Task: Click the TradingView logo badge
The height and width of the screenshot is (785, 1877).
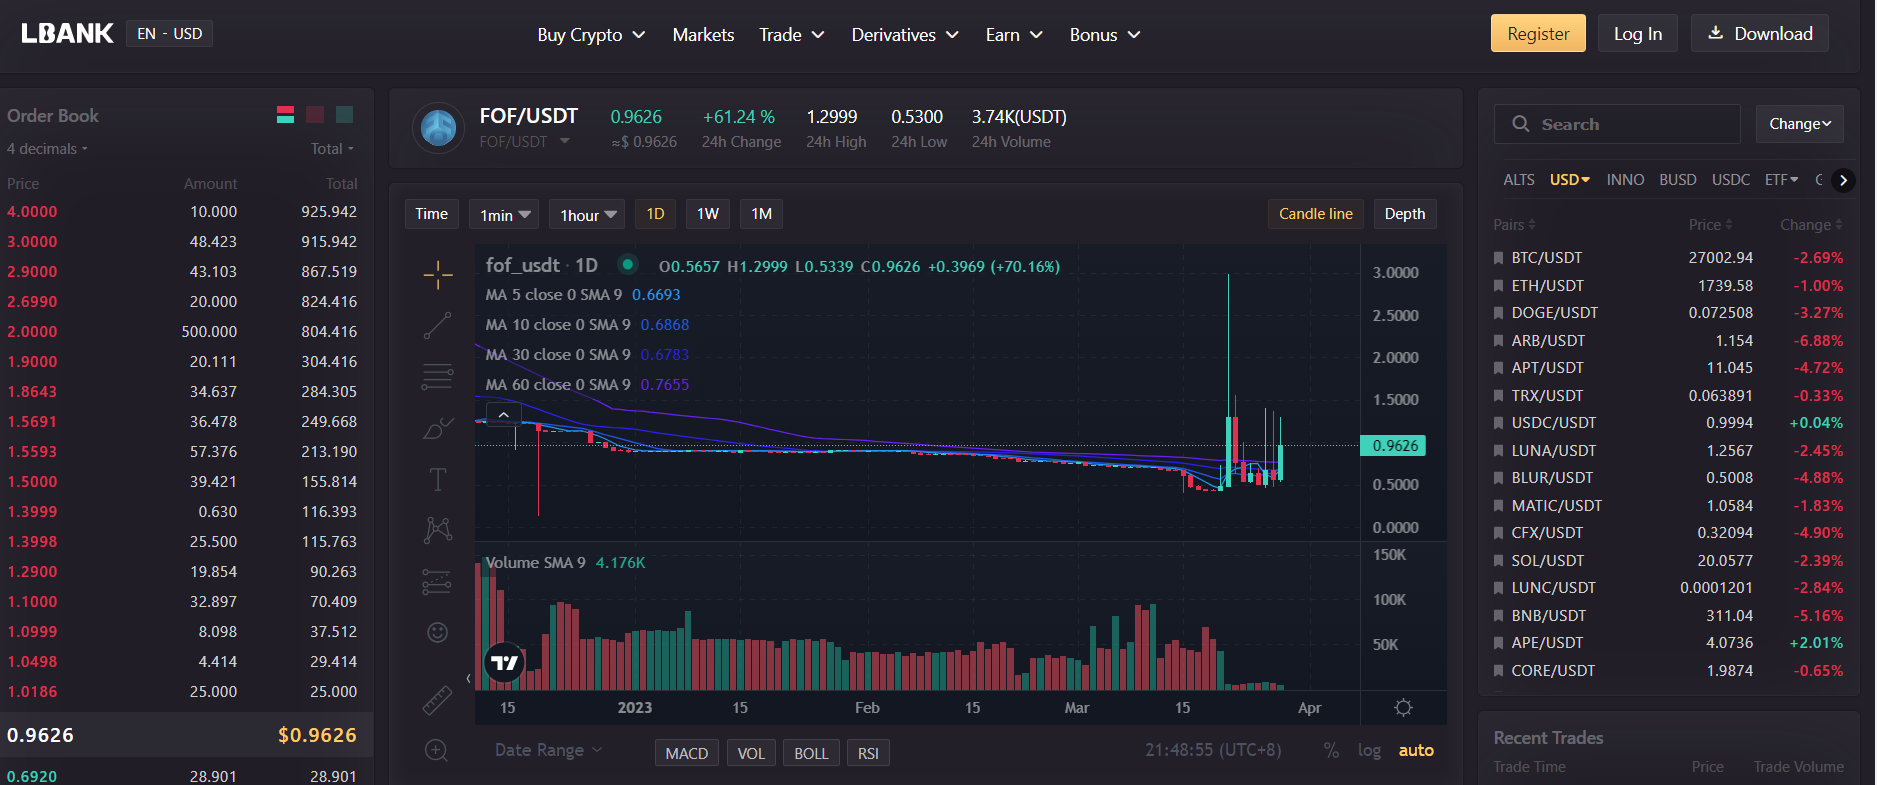Action: (x=505, y=662)
